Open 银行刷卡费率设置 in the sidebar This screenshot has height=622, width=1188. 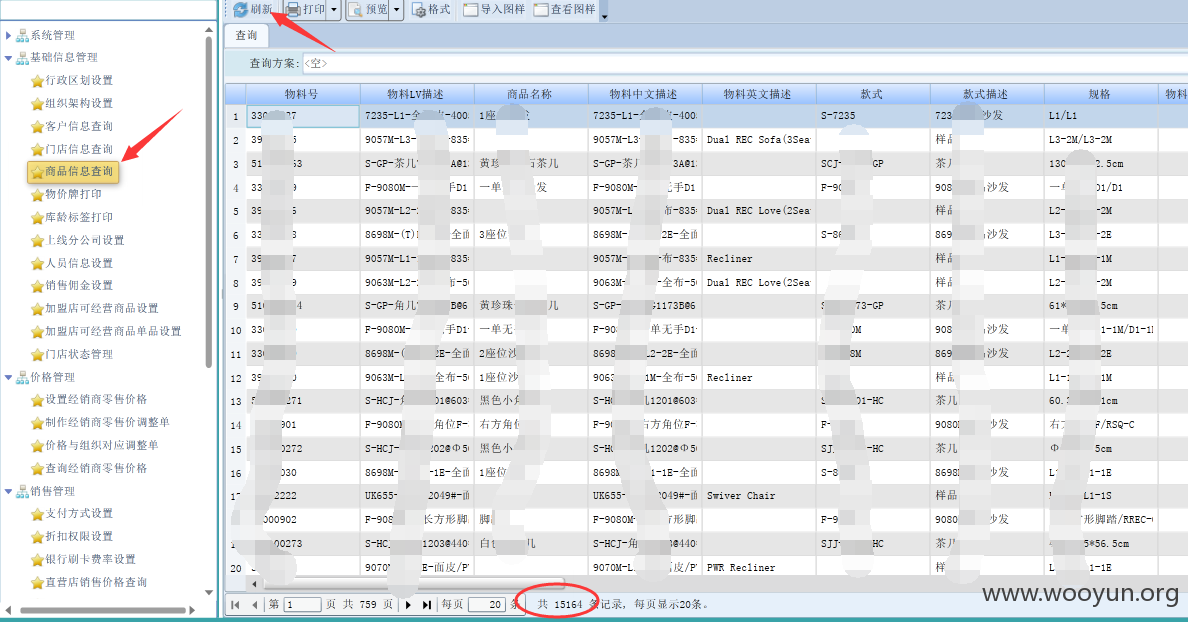(90, 559)
